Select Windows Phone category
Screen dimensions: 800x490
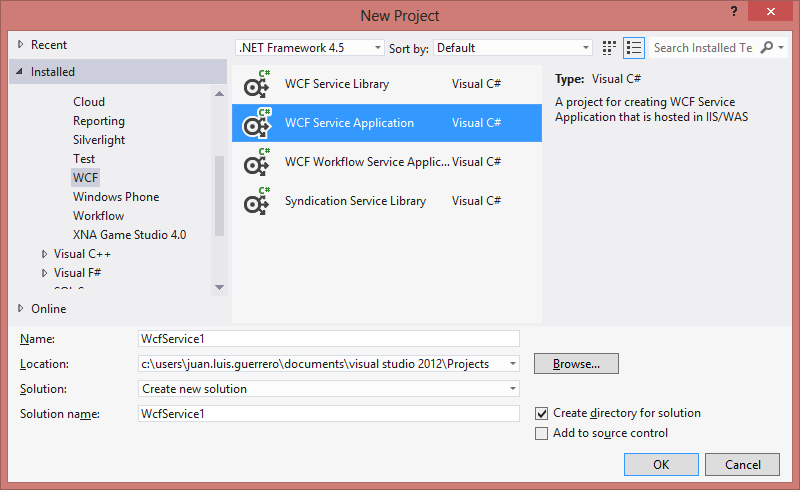tap(116, 197)
